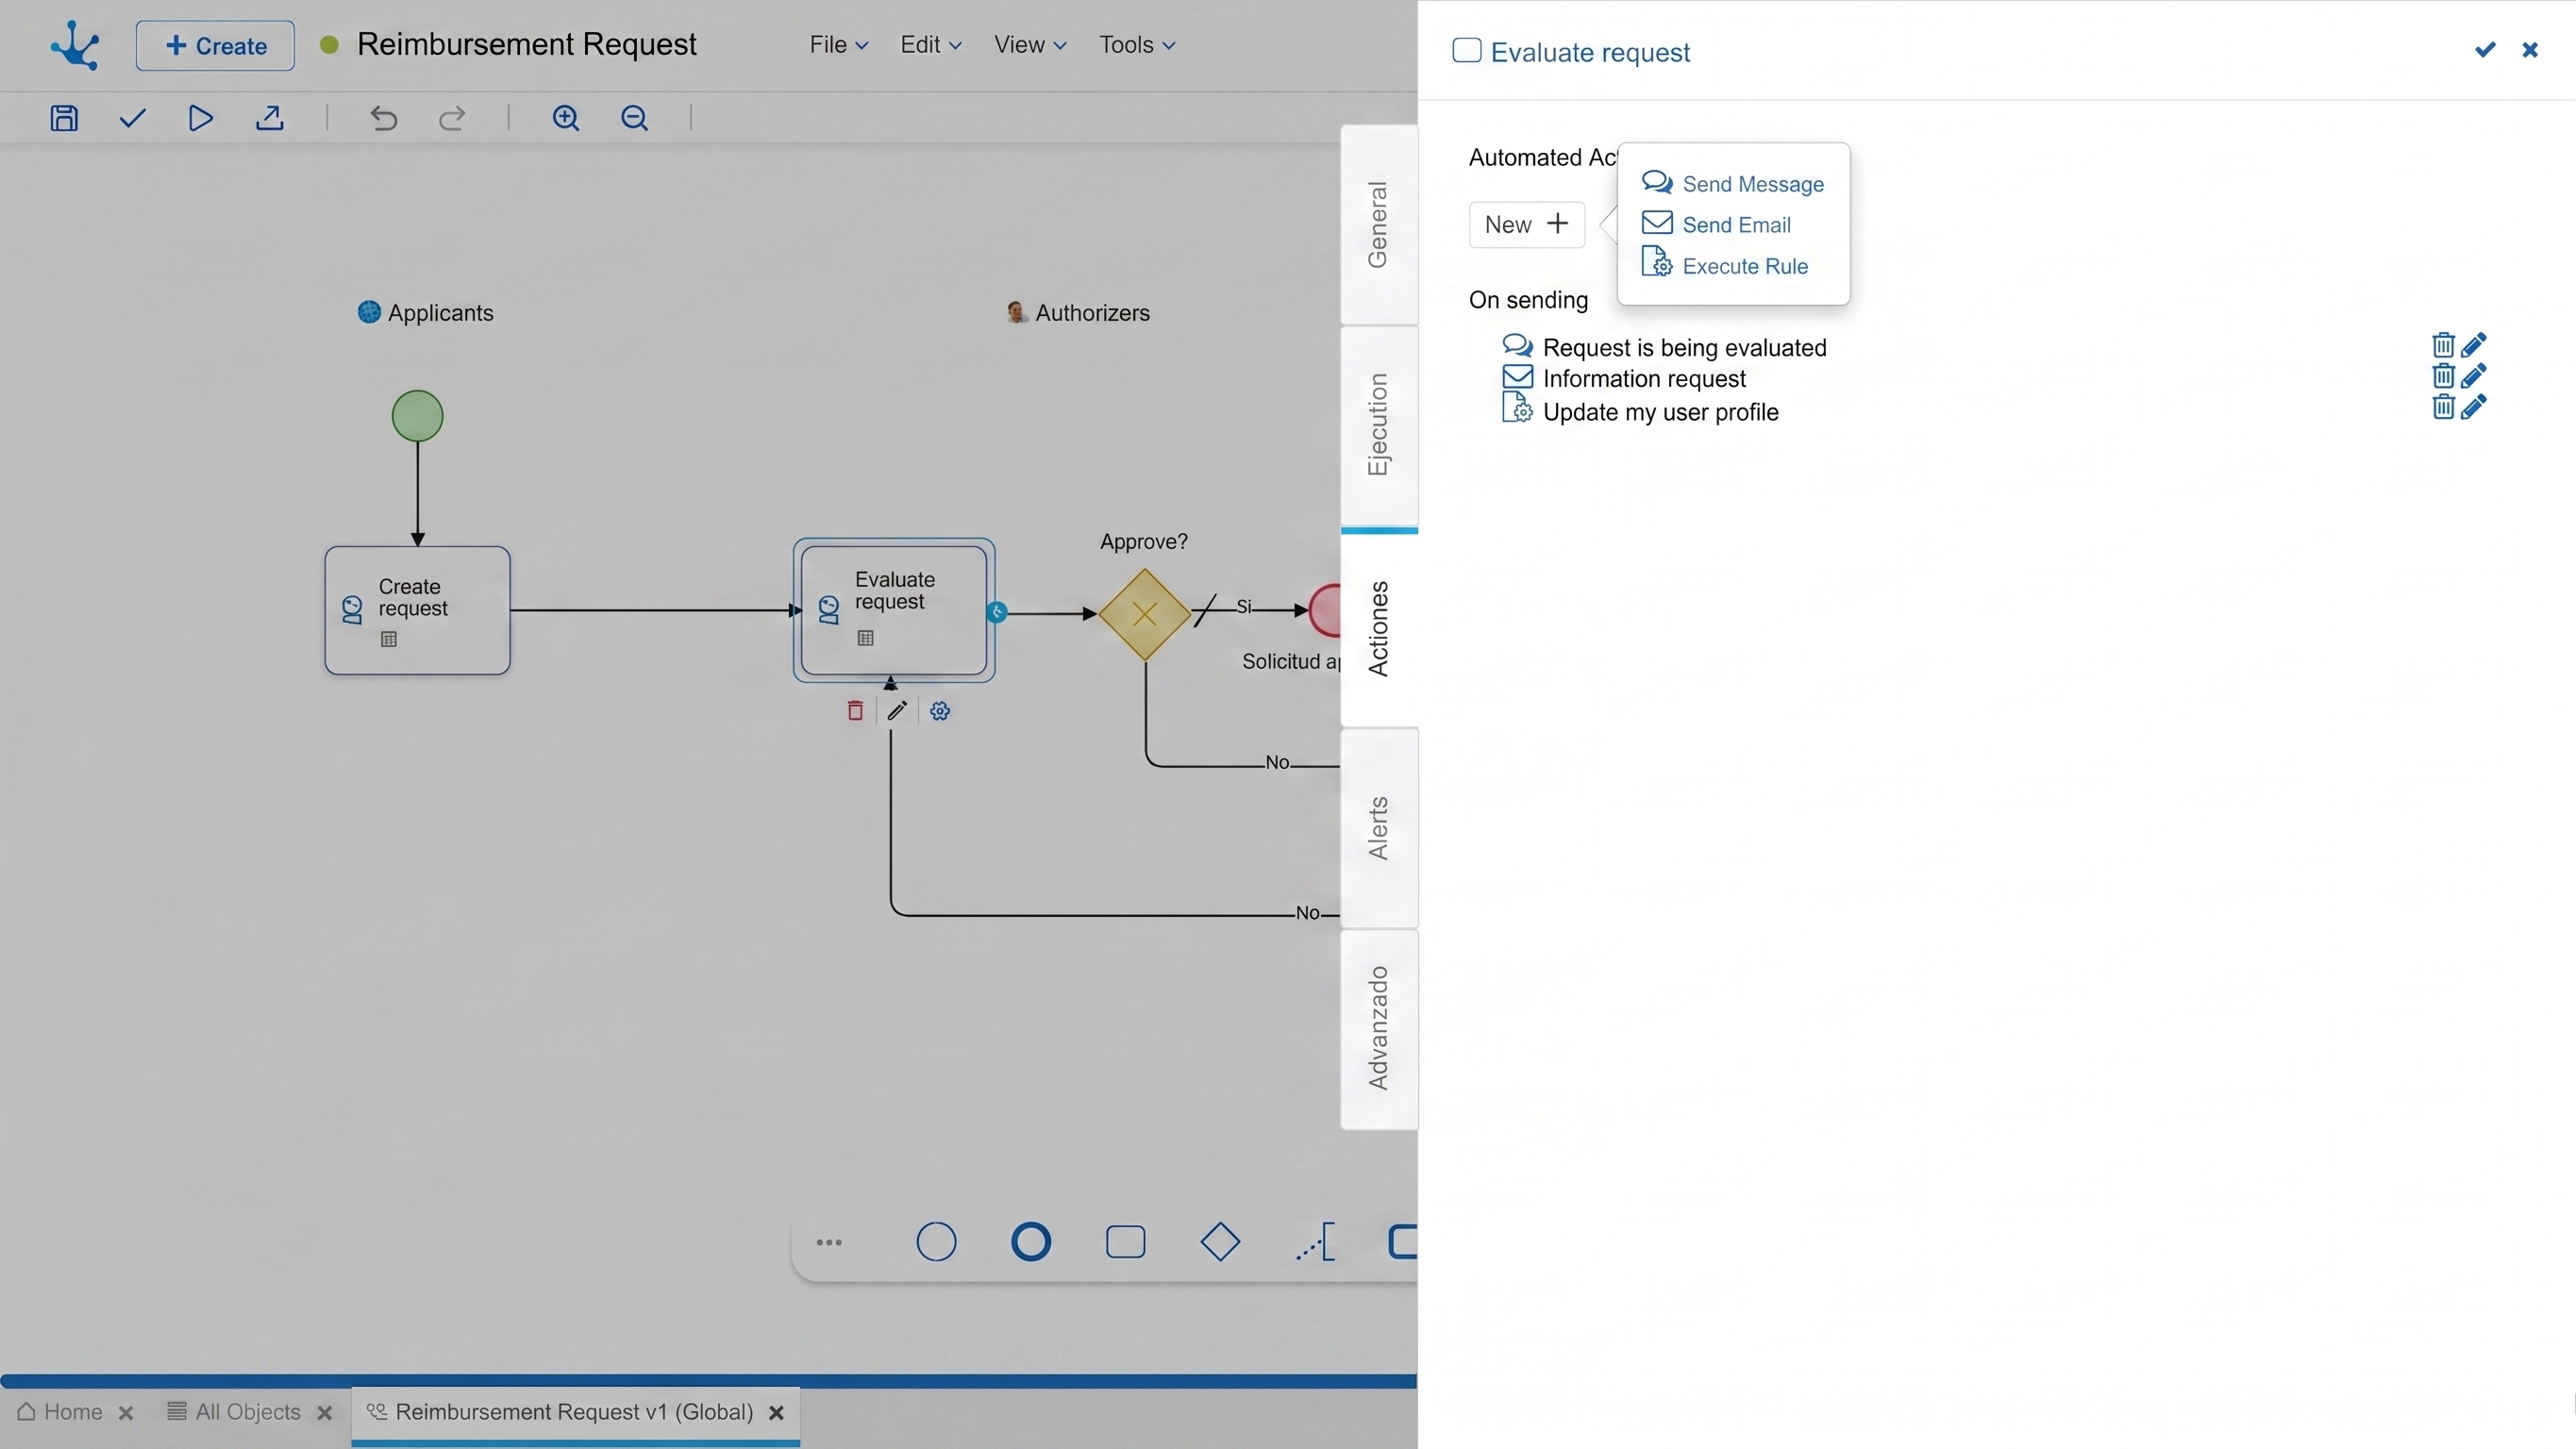This screenshot has height=1449, width=2576.
Task: Redo the last undone change
Action: click(x=452, y=118)
